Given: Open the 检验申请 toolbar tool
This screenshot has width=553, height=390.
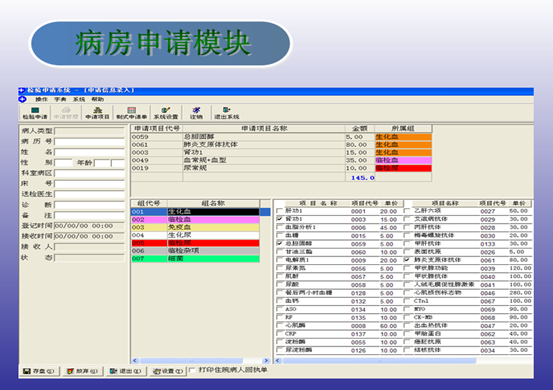Looking at the screenshot, I should [x=35, y=113].
